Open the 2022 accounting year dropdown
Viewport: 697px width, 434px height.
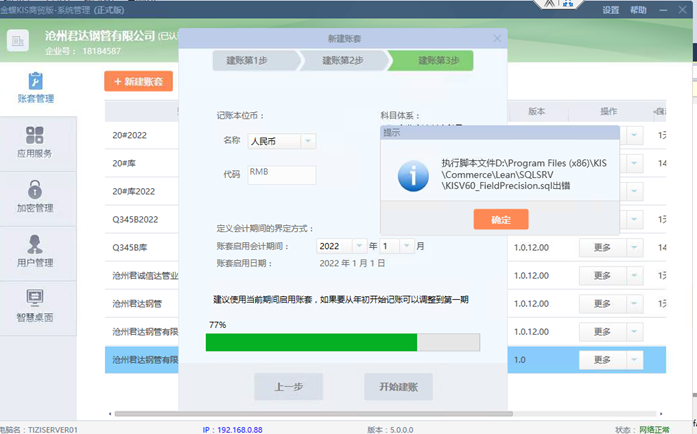[x=358, y=246]
